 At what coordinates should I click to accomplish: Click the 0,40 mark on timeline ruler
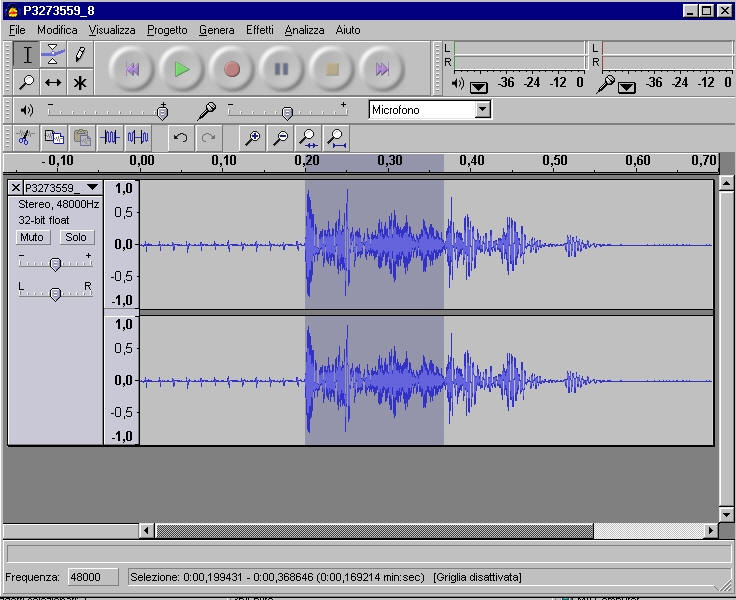click(x=472, y=161)
